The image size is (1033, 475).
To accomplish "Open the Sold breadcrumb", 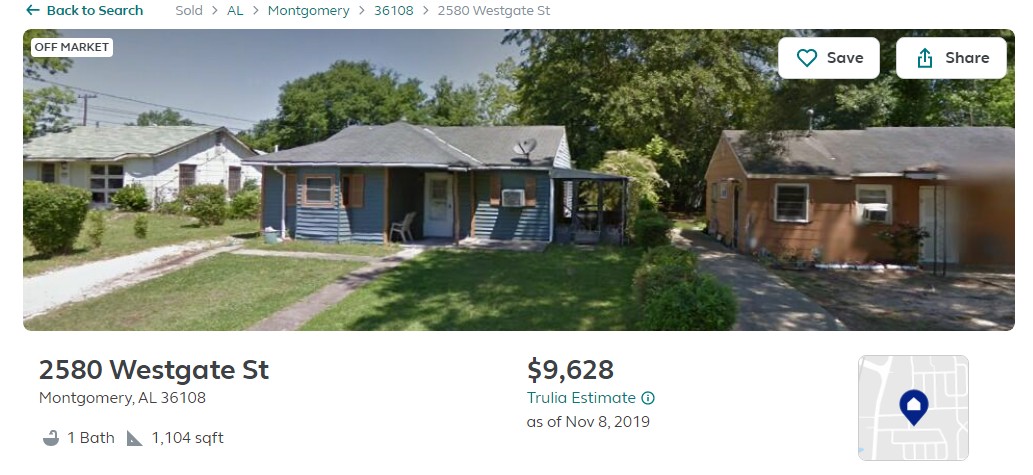I will 189,11.
